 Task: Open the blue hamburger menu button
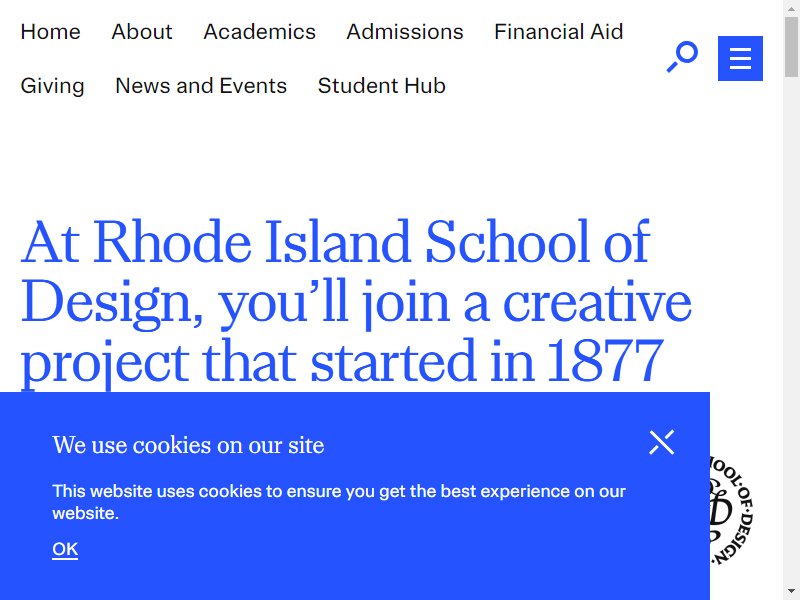pyautogui.click(x=740, y=58)
